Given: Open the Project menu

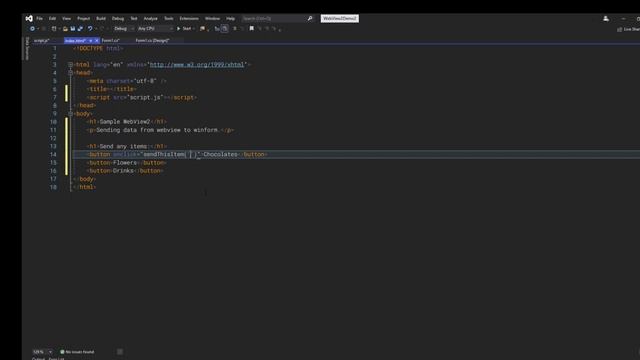Looking at the screenshot, I should (x=84, y=18).
